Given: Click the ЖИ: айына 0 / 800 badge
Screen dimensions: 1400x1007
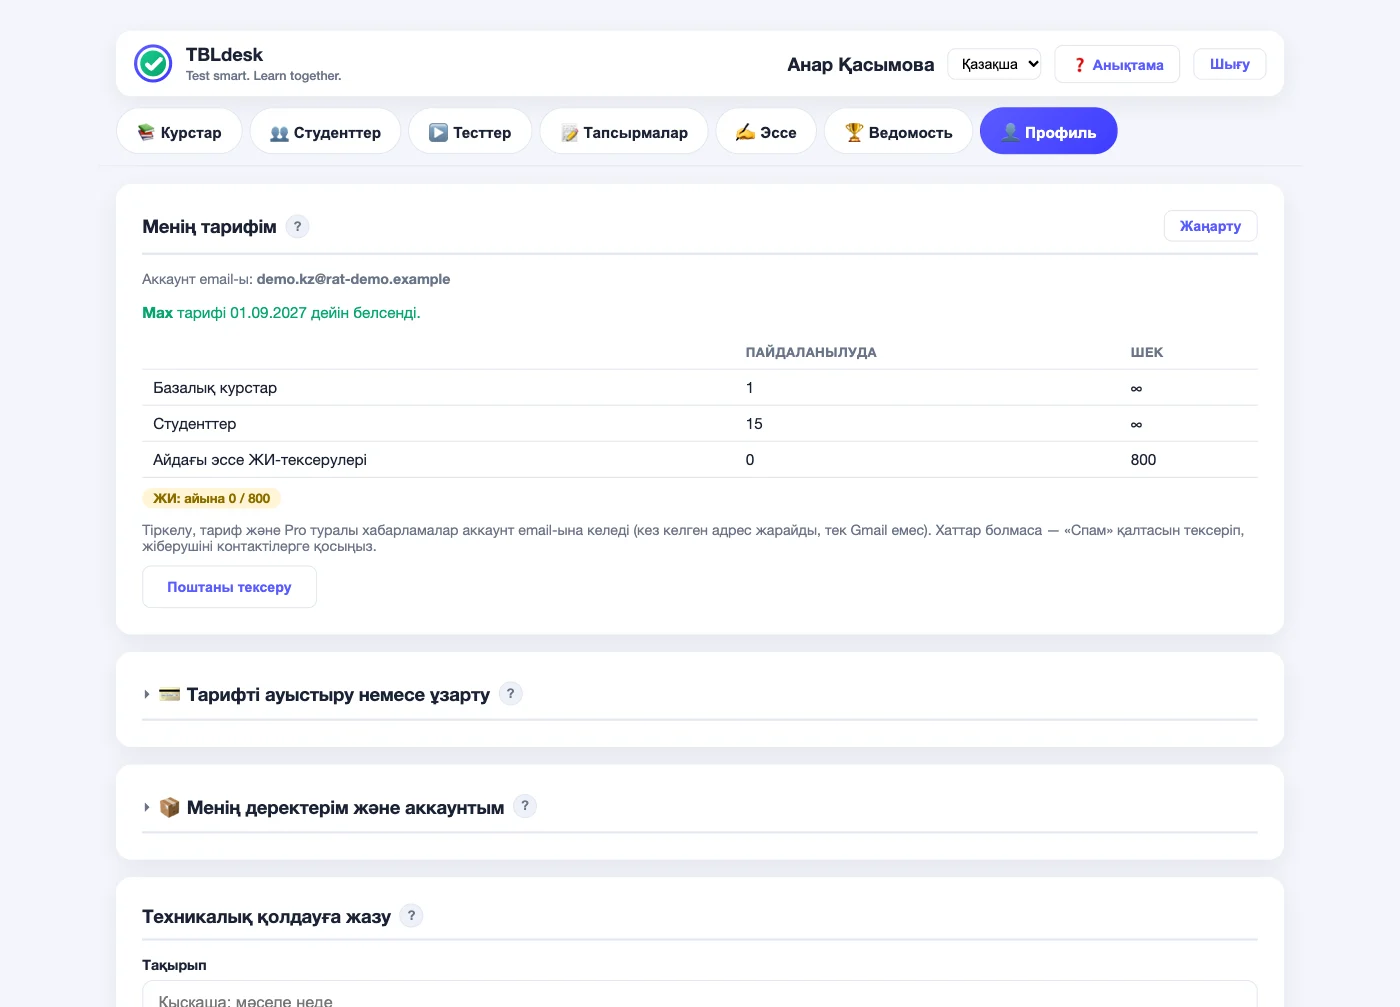Looking at the screenshot, I should click(212, 498).
